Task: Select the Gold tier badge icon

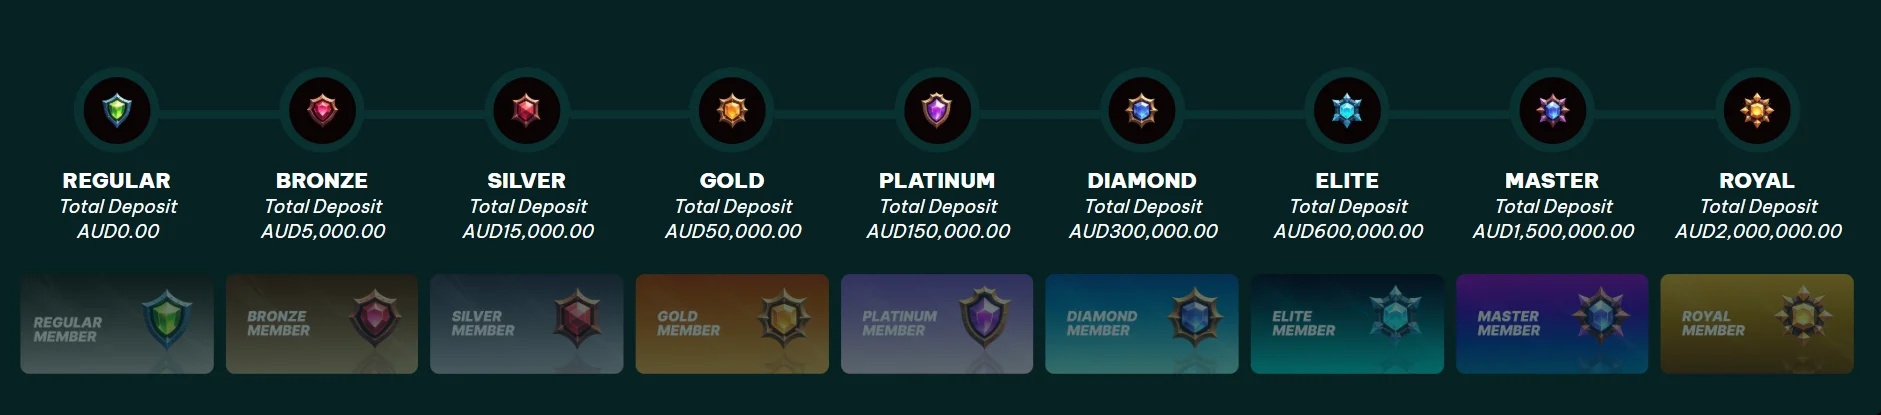Action: point(732,109)
